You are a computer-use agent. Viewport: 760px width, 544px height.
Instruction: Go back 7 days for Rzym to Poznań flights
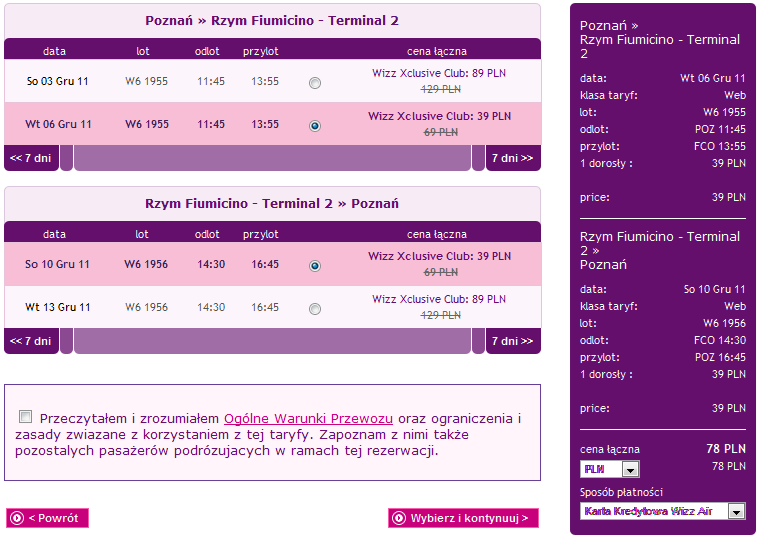pyautogui.click(x=31, y=341)
